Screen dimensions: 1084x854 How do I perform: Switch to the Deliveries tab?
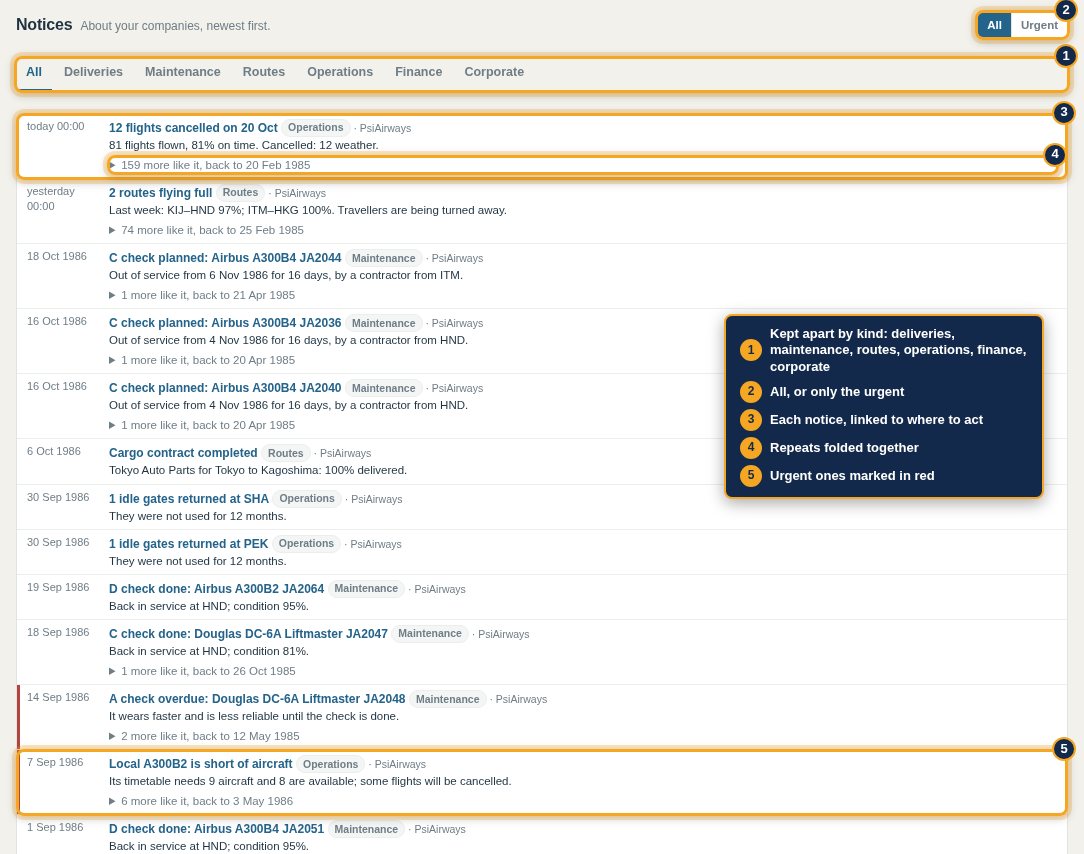pyautogui.click(x=93, y=72)
